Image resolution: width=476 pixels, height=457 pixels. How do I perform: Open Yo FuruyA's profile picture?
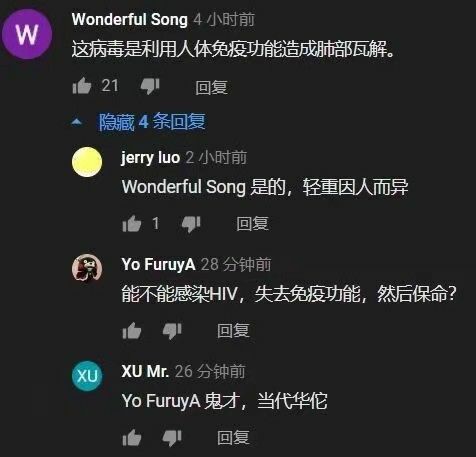point(87,269)
